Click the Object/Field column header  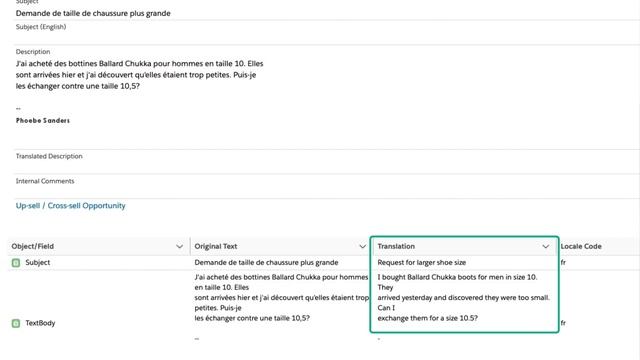tap(98, 247)
